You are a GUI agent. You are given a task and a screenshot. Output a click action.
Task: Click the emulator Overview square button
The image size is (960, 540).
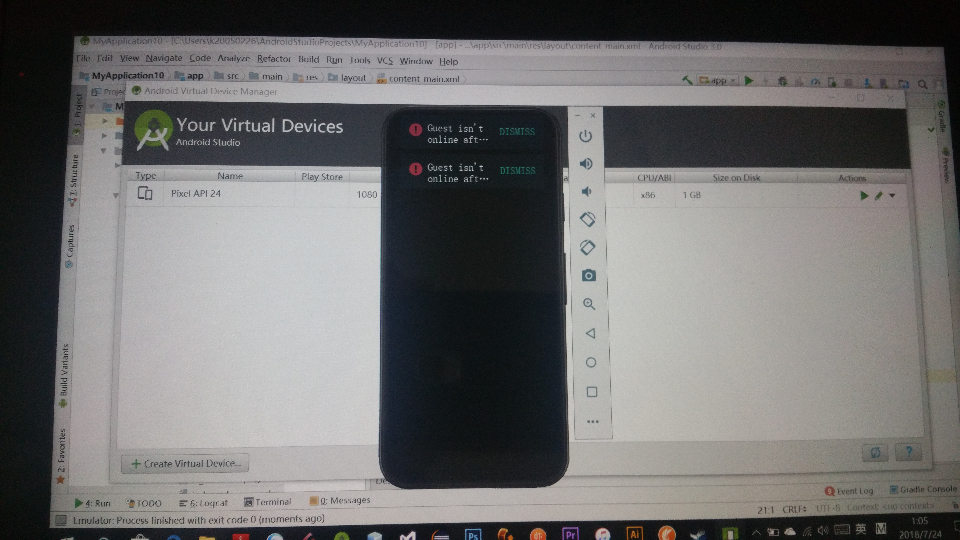591,392
